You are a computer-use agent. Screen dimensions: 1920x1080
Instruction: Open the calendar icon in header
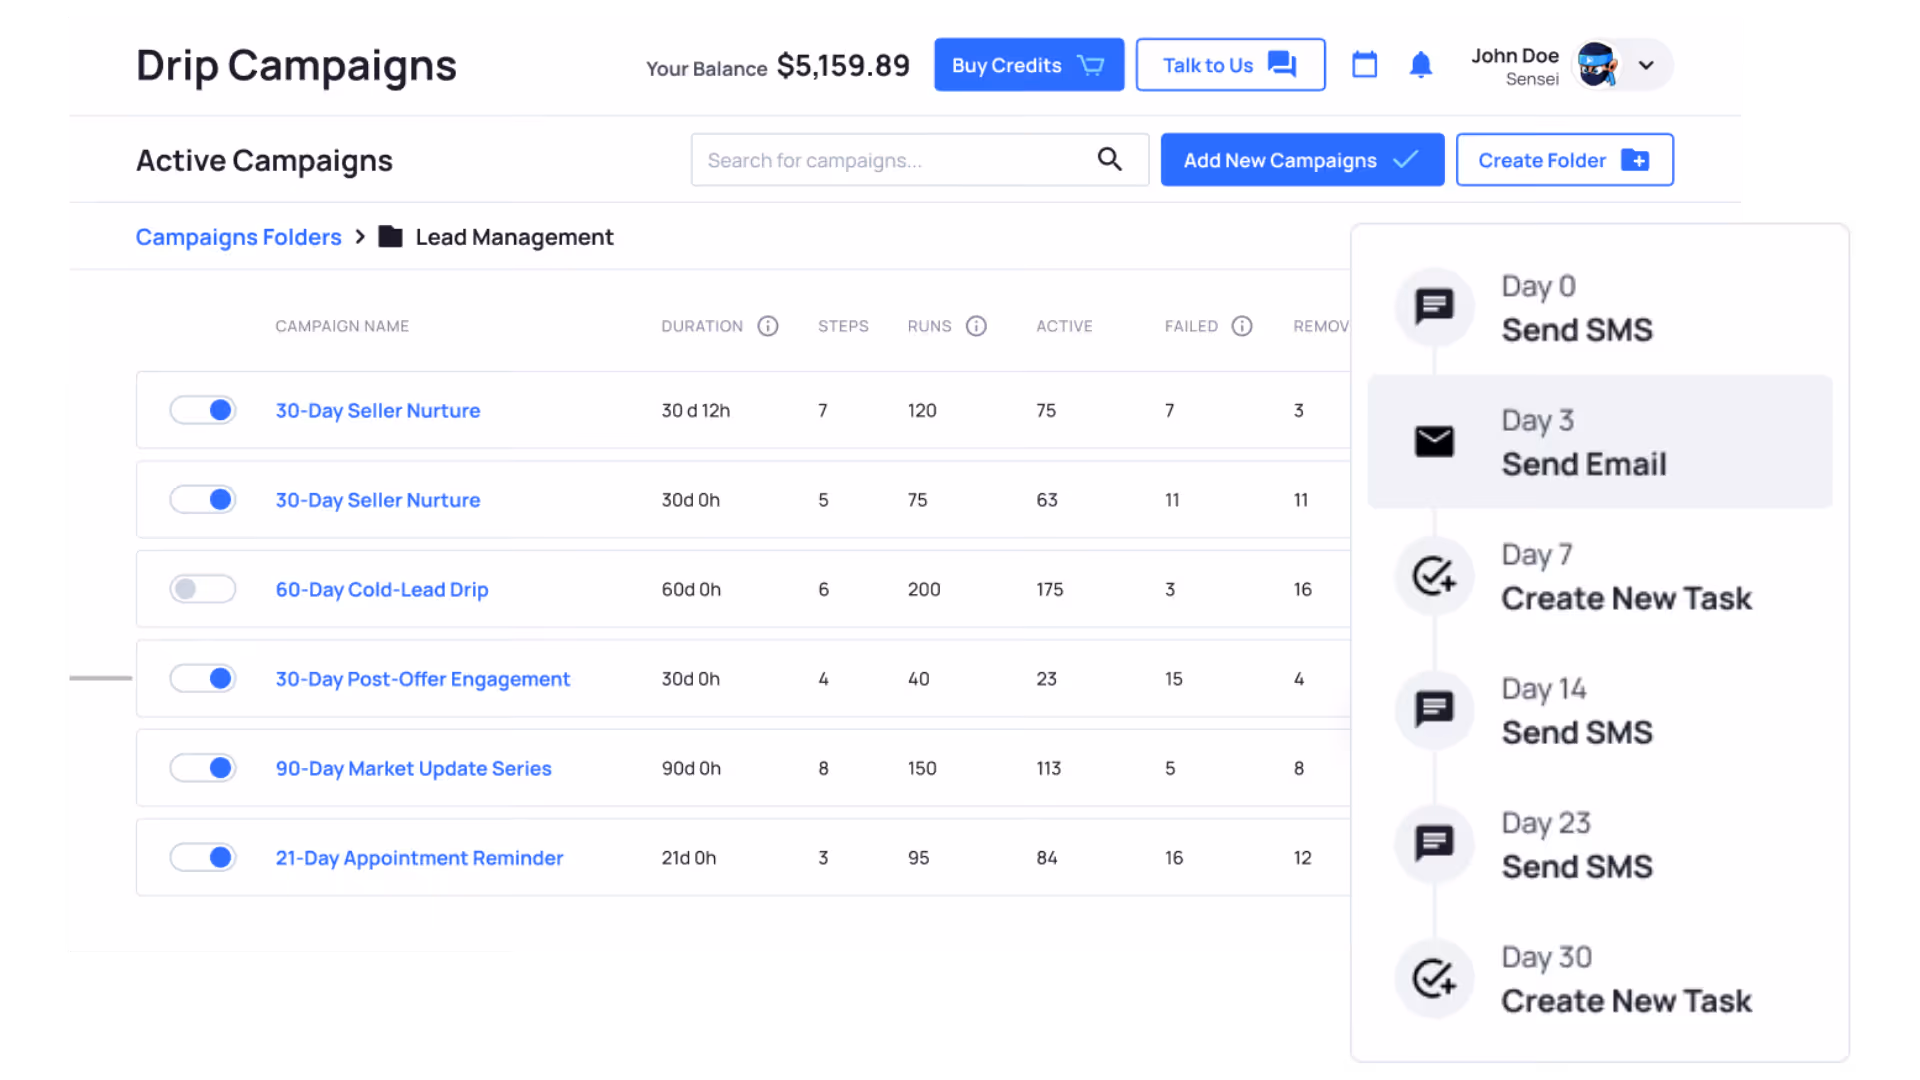click(x=1364, y=65)
